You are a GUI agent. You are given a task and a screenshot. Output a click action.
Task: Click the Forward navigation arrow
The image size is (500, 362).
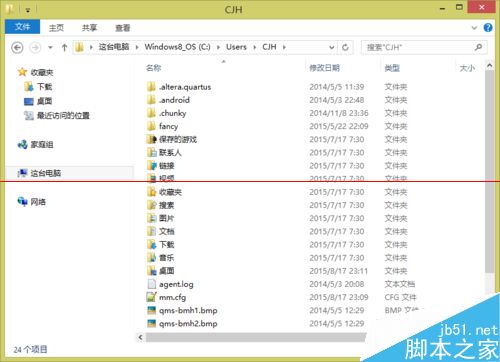coord(35,48)
